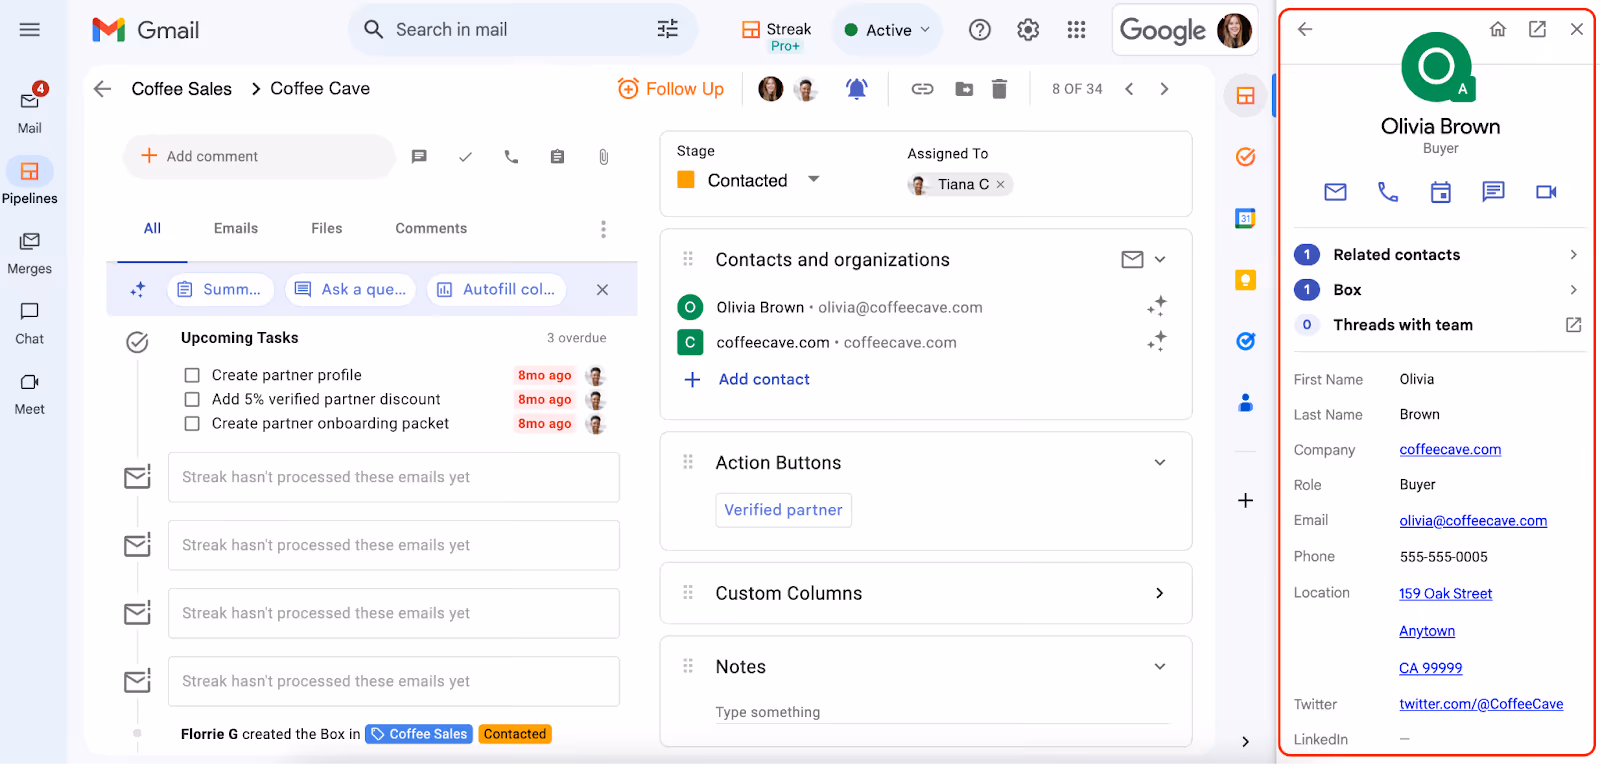Go to previous box arrow

coord(1129,89)
